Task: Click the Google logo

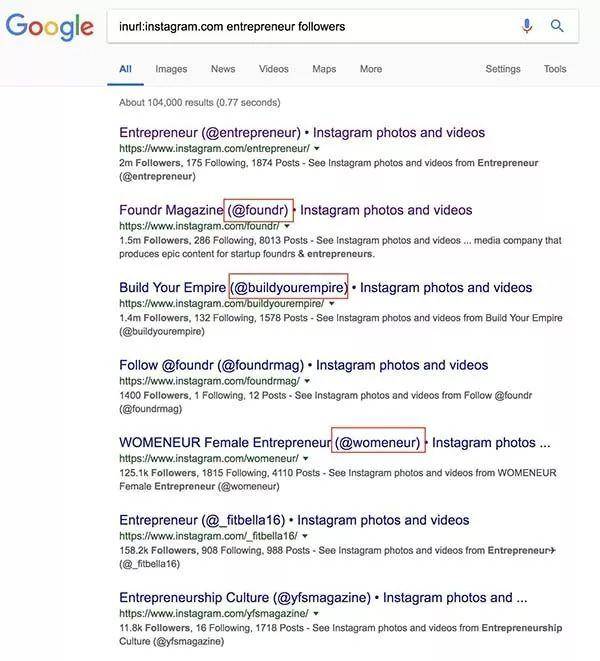Action: [x=49, y=27]
